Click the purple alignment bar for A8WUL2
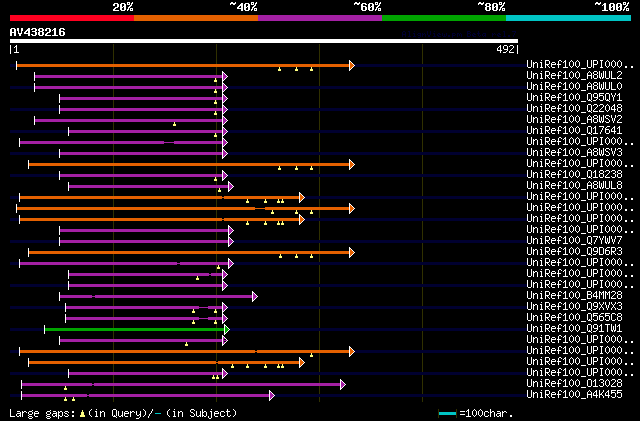Screen dimensions: 640x421 point(129,76)
